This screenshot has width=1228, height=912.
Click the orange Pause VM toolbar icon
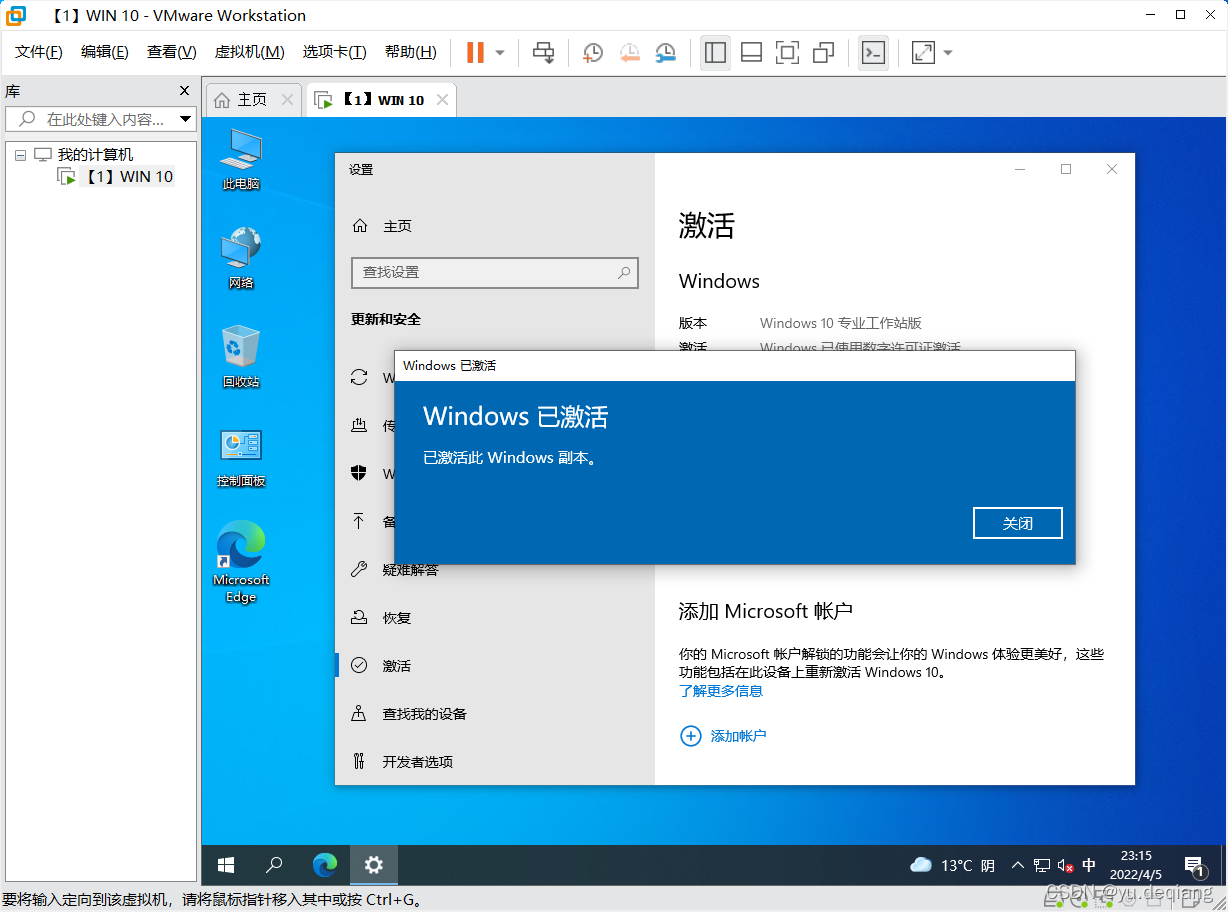(475, 52)
